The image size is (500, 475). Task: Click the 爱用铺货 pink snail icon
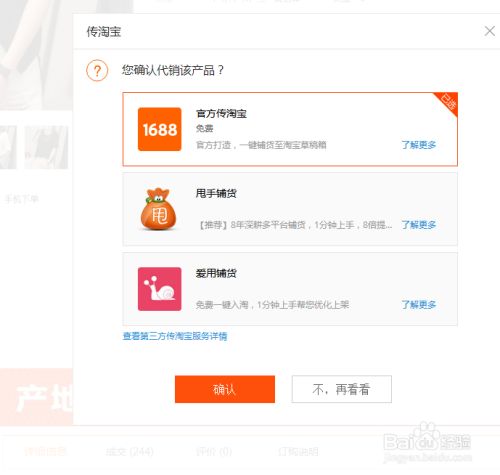click(x=160, y=289)
